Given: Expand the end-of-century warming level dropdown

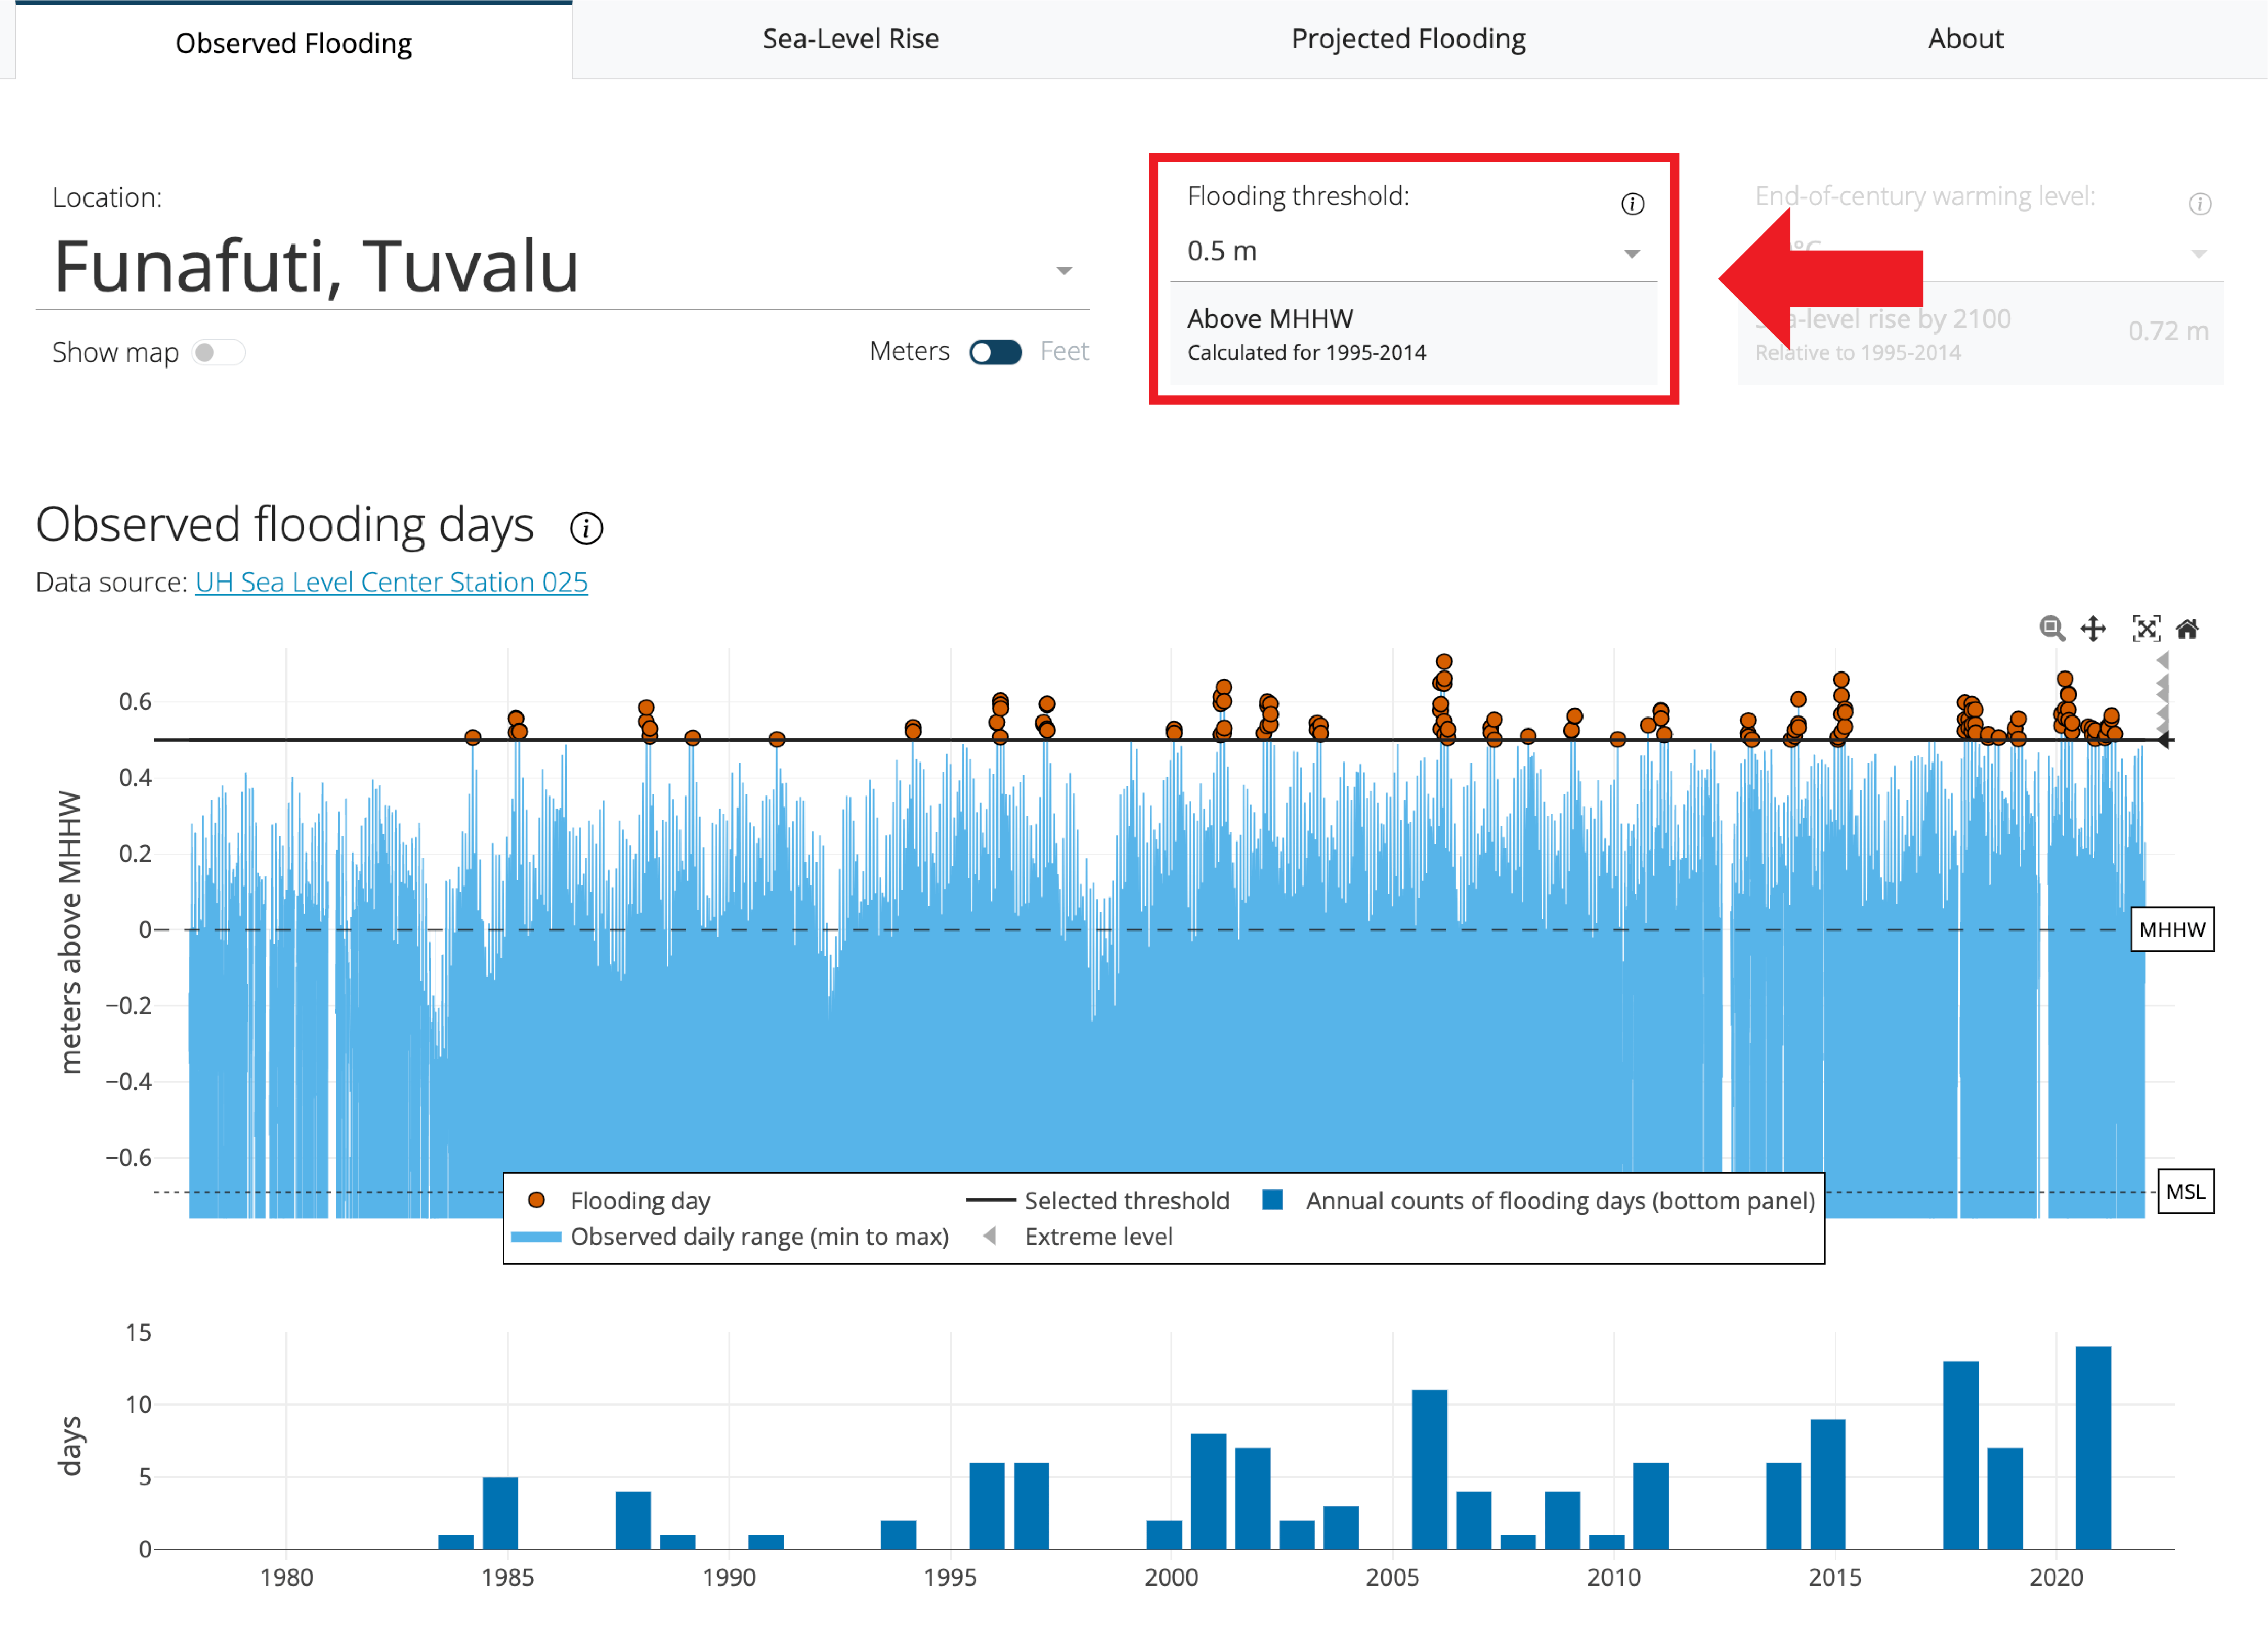Looking at the screenshot, I should (x=2198, y=253).
